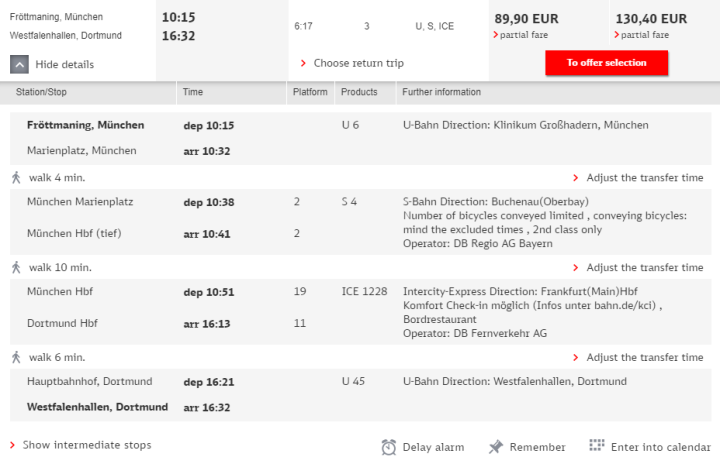Click the U 45 product entry
Screen dimensions: 720x464
click(x=353, y=381)
